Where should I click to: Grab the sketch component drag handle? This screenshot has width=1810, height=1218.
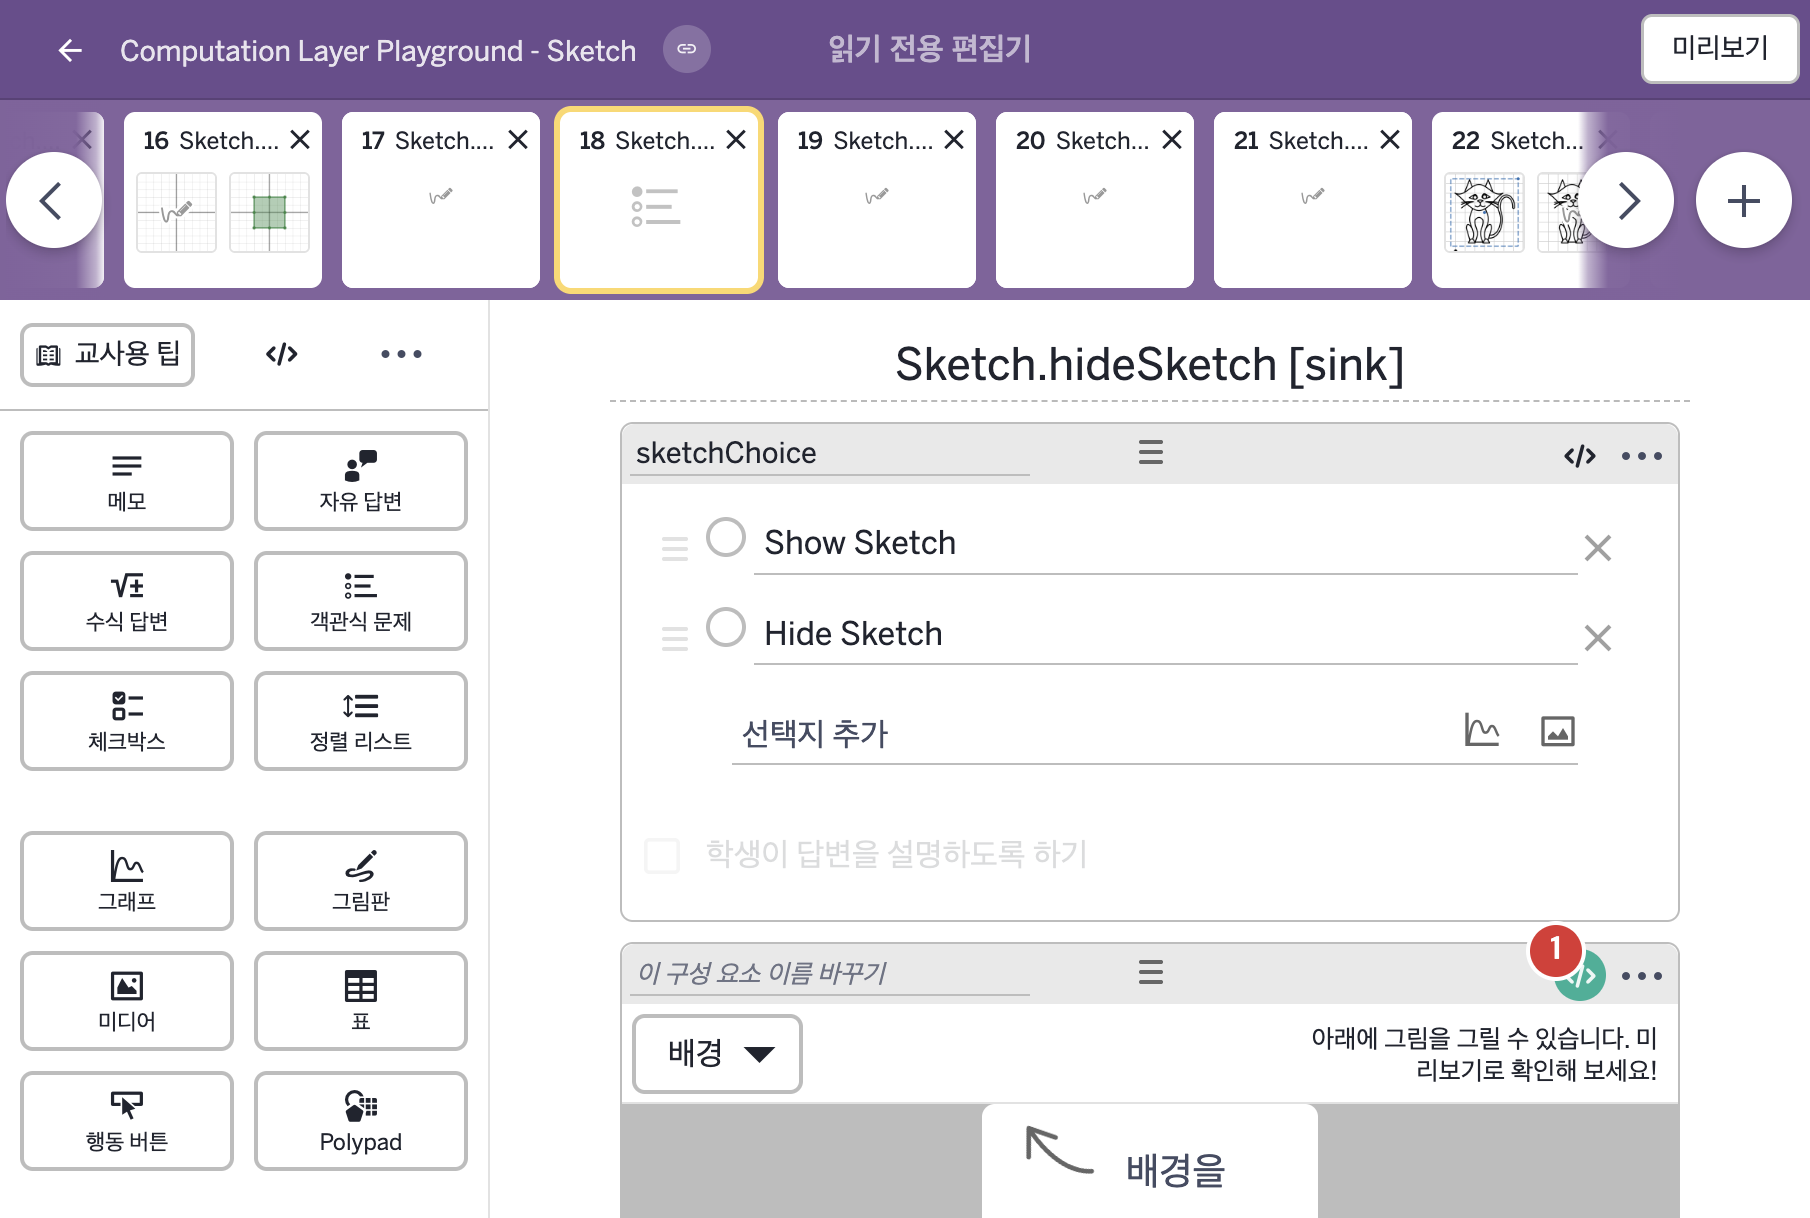(1151, 972)
